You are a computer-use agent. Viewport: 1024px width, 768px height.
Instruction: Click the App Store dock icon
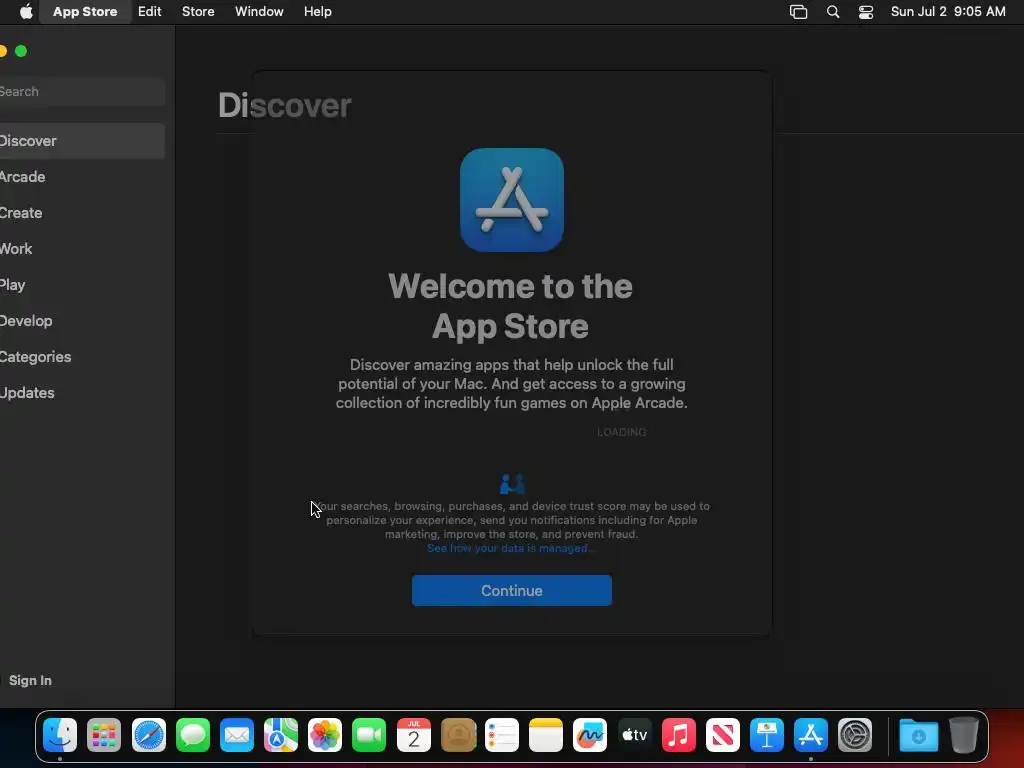pyautogui.click(x=810, y=735)
